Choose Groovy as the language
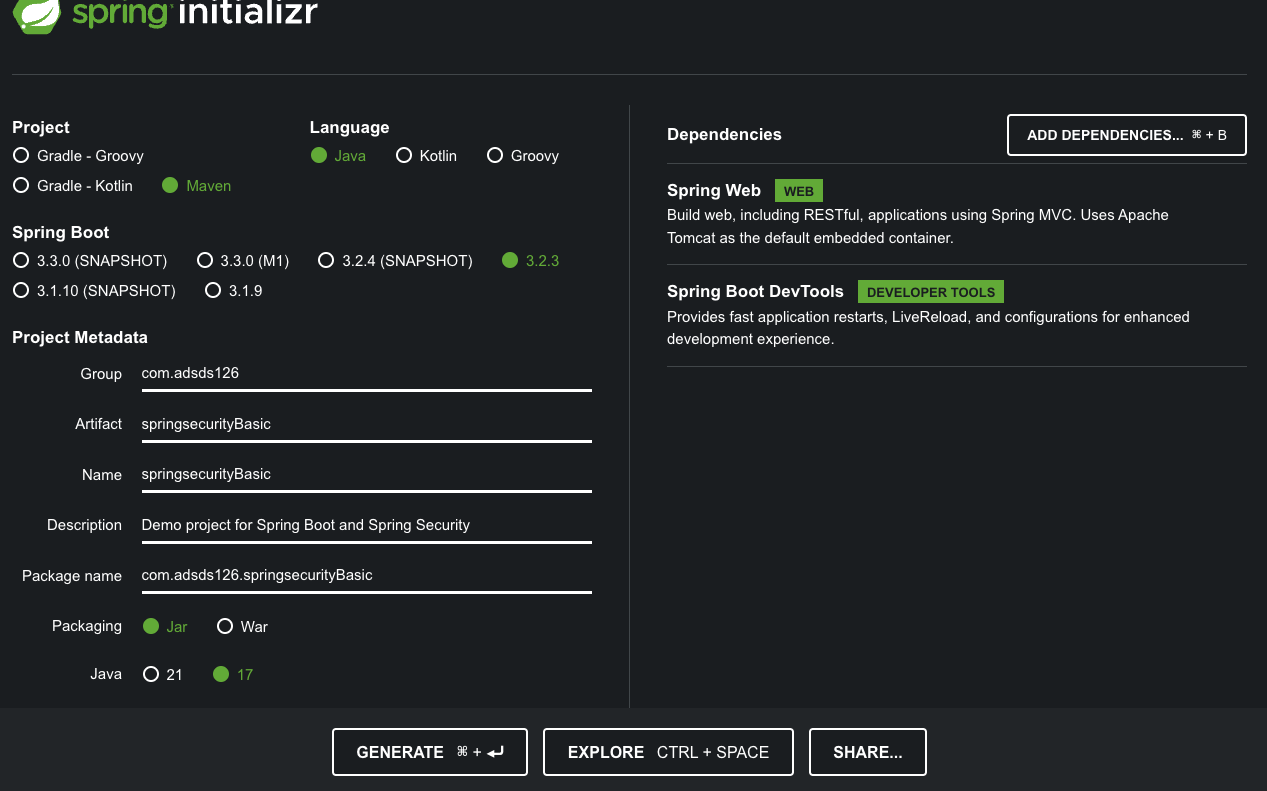Viewport: 1267px width, 791px height. (522, 156)
